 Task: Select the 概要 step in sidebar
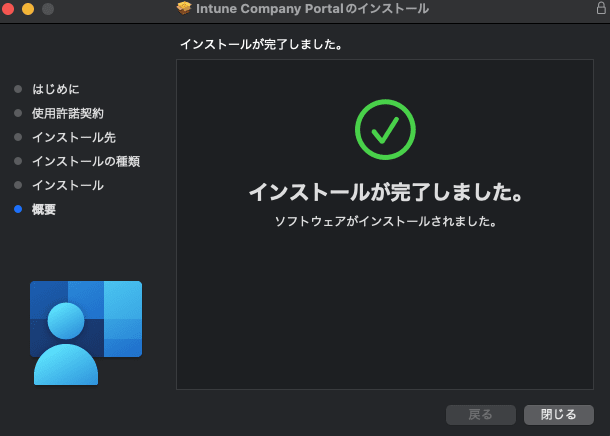click(44, 209)
